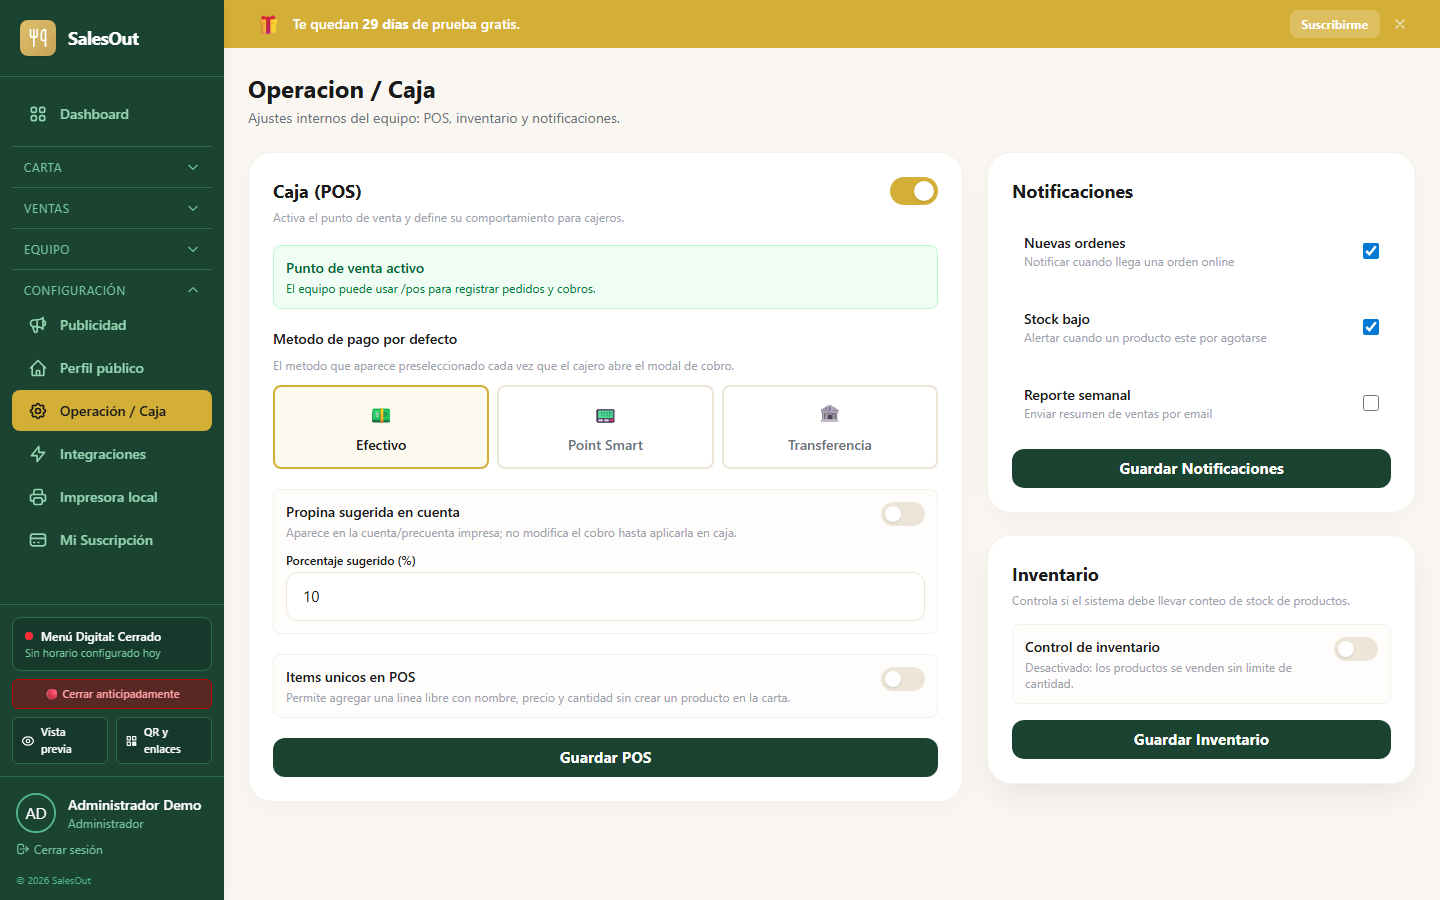
Task: Open Vista previa button
Action: point(60,740)
